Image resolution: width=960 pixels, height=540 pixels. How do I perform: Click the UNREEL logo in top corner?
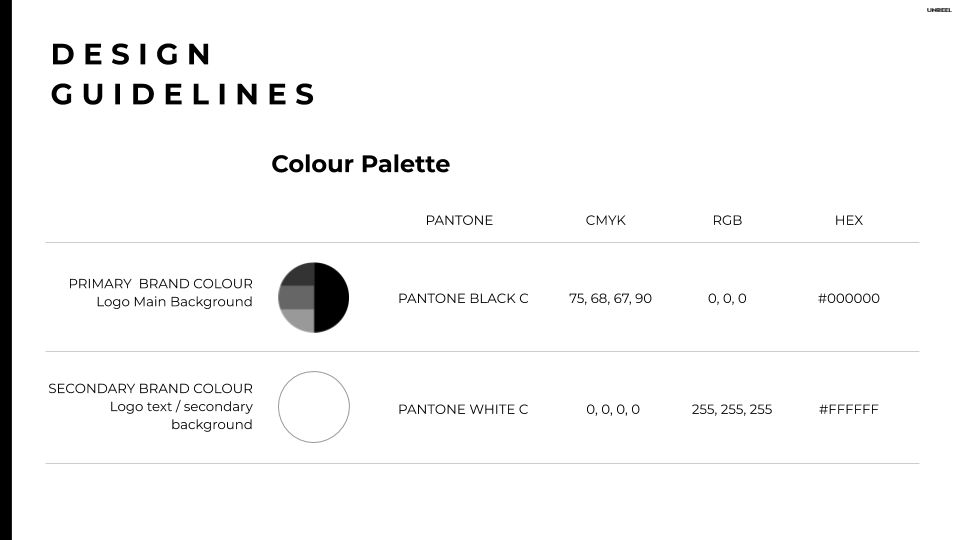939,10
